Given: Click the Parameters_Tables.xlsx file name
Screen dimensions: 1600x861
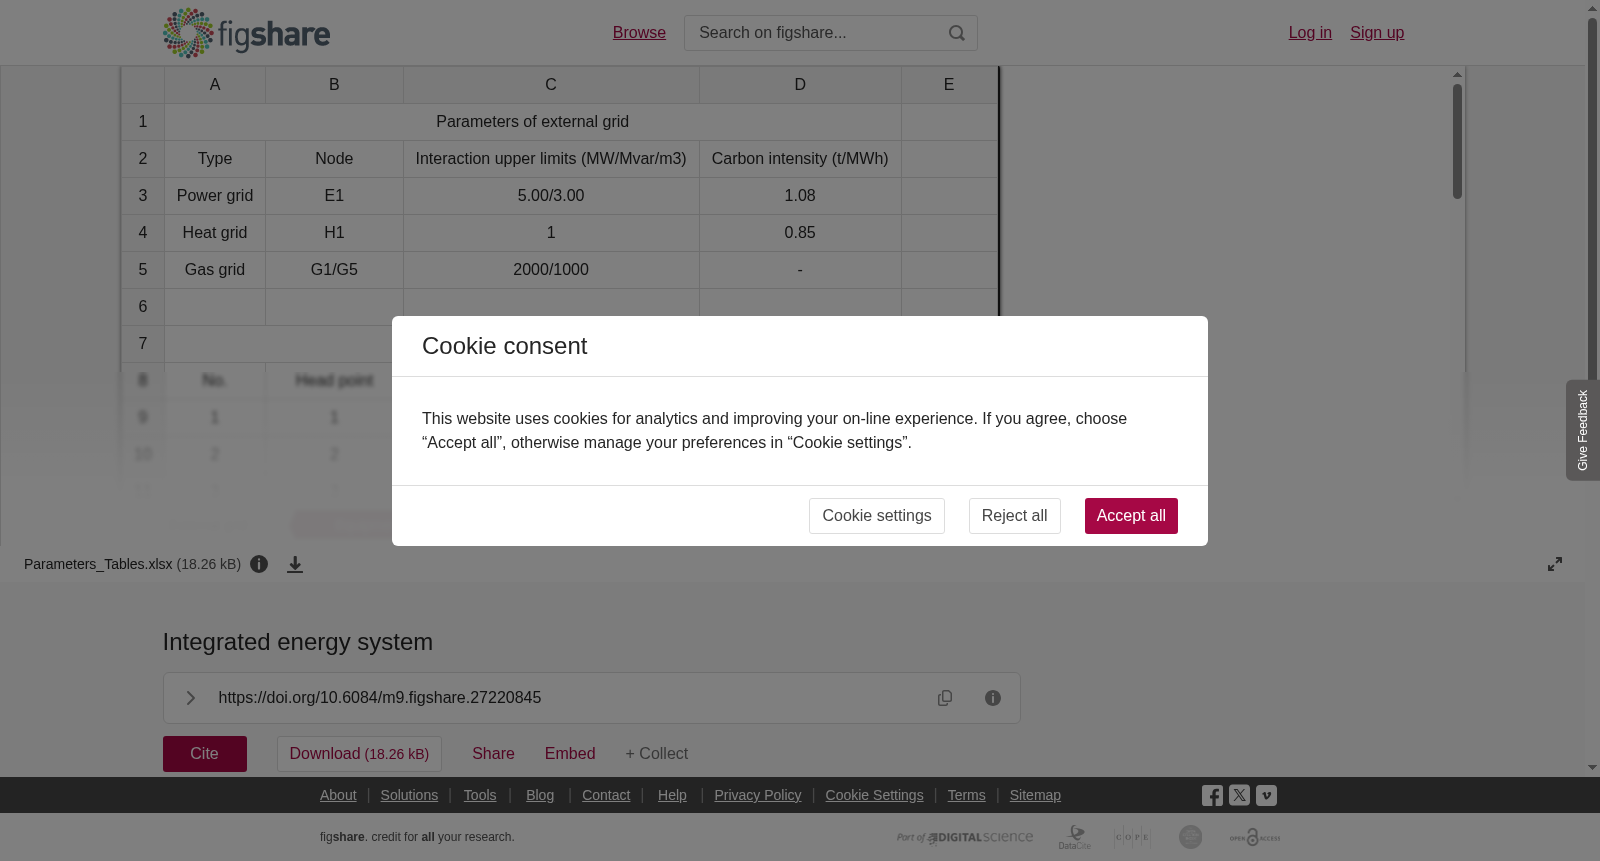Looking at the screenshot, I should (98, 564).
